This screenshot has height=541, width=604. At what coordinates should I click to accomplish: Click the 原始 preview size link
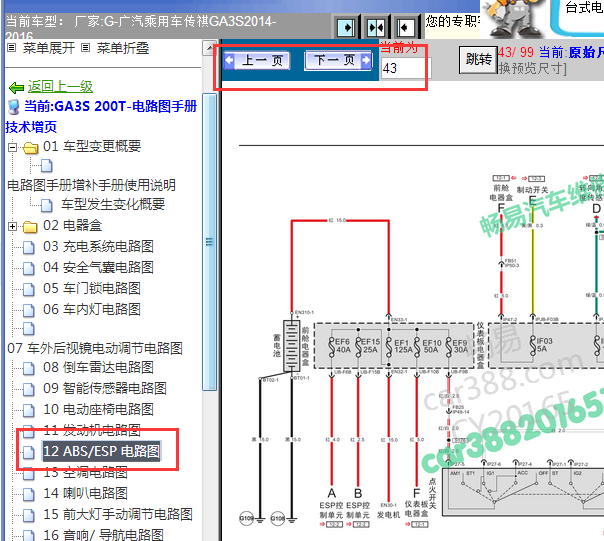[x=586, y=52]
